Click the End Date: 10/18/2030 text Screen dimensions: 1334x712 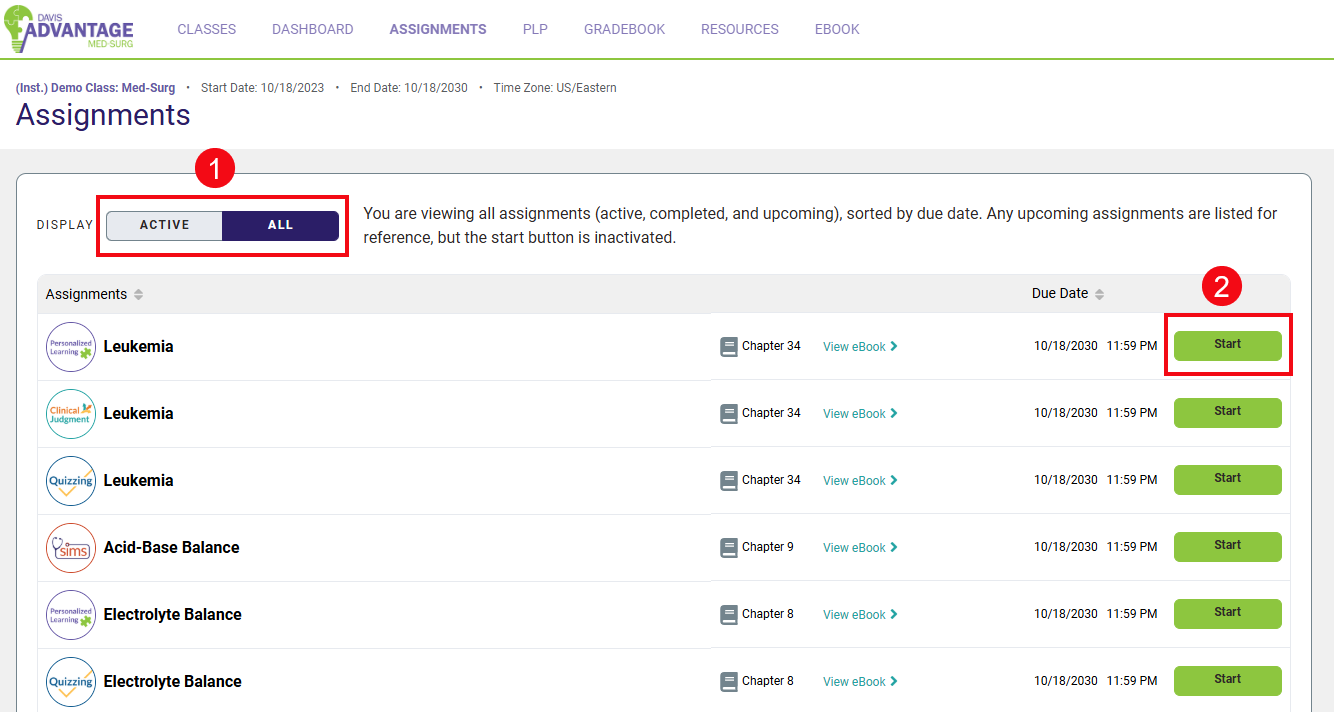pos(409,88)
